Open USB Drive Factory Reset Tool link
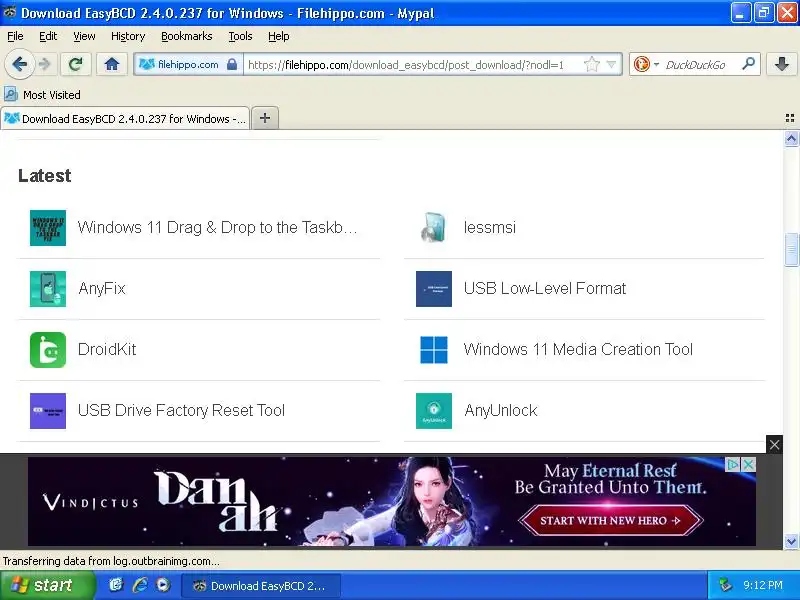Viewport: 800px width, 600px height. click(181, 410)
